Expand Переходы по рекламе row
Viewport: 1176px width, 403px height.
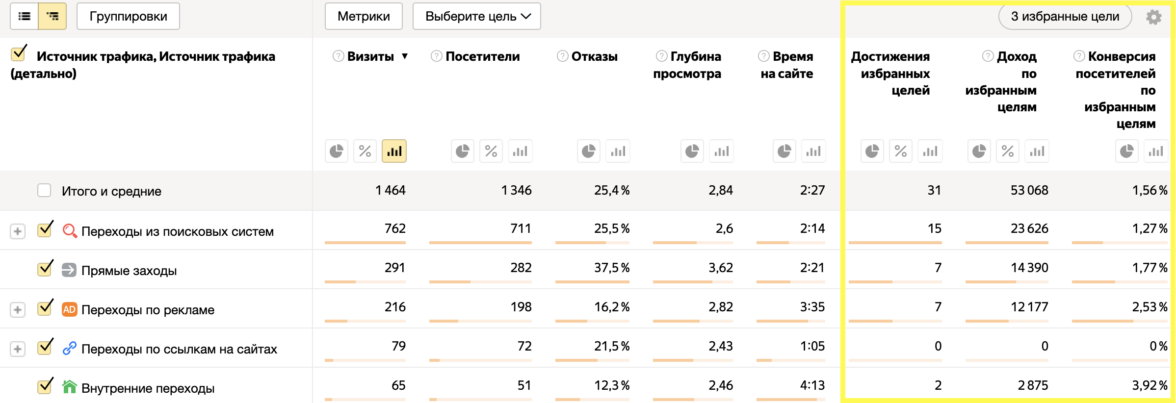pyautogui.click(x=17, y=309)
